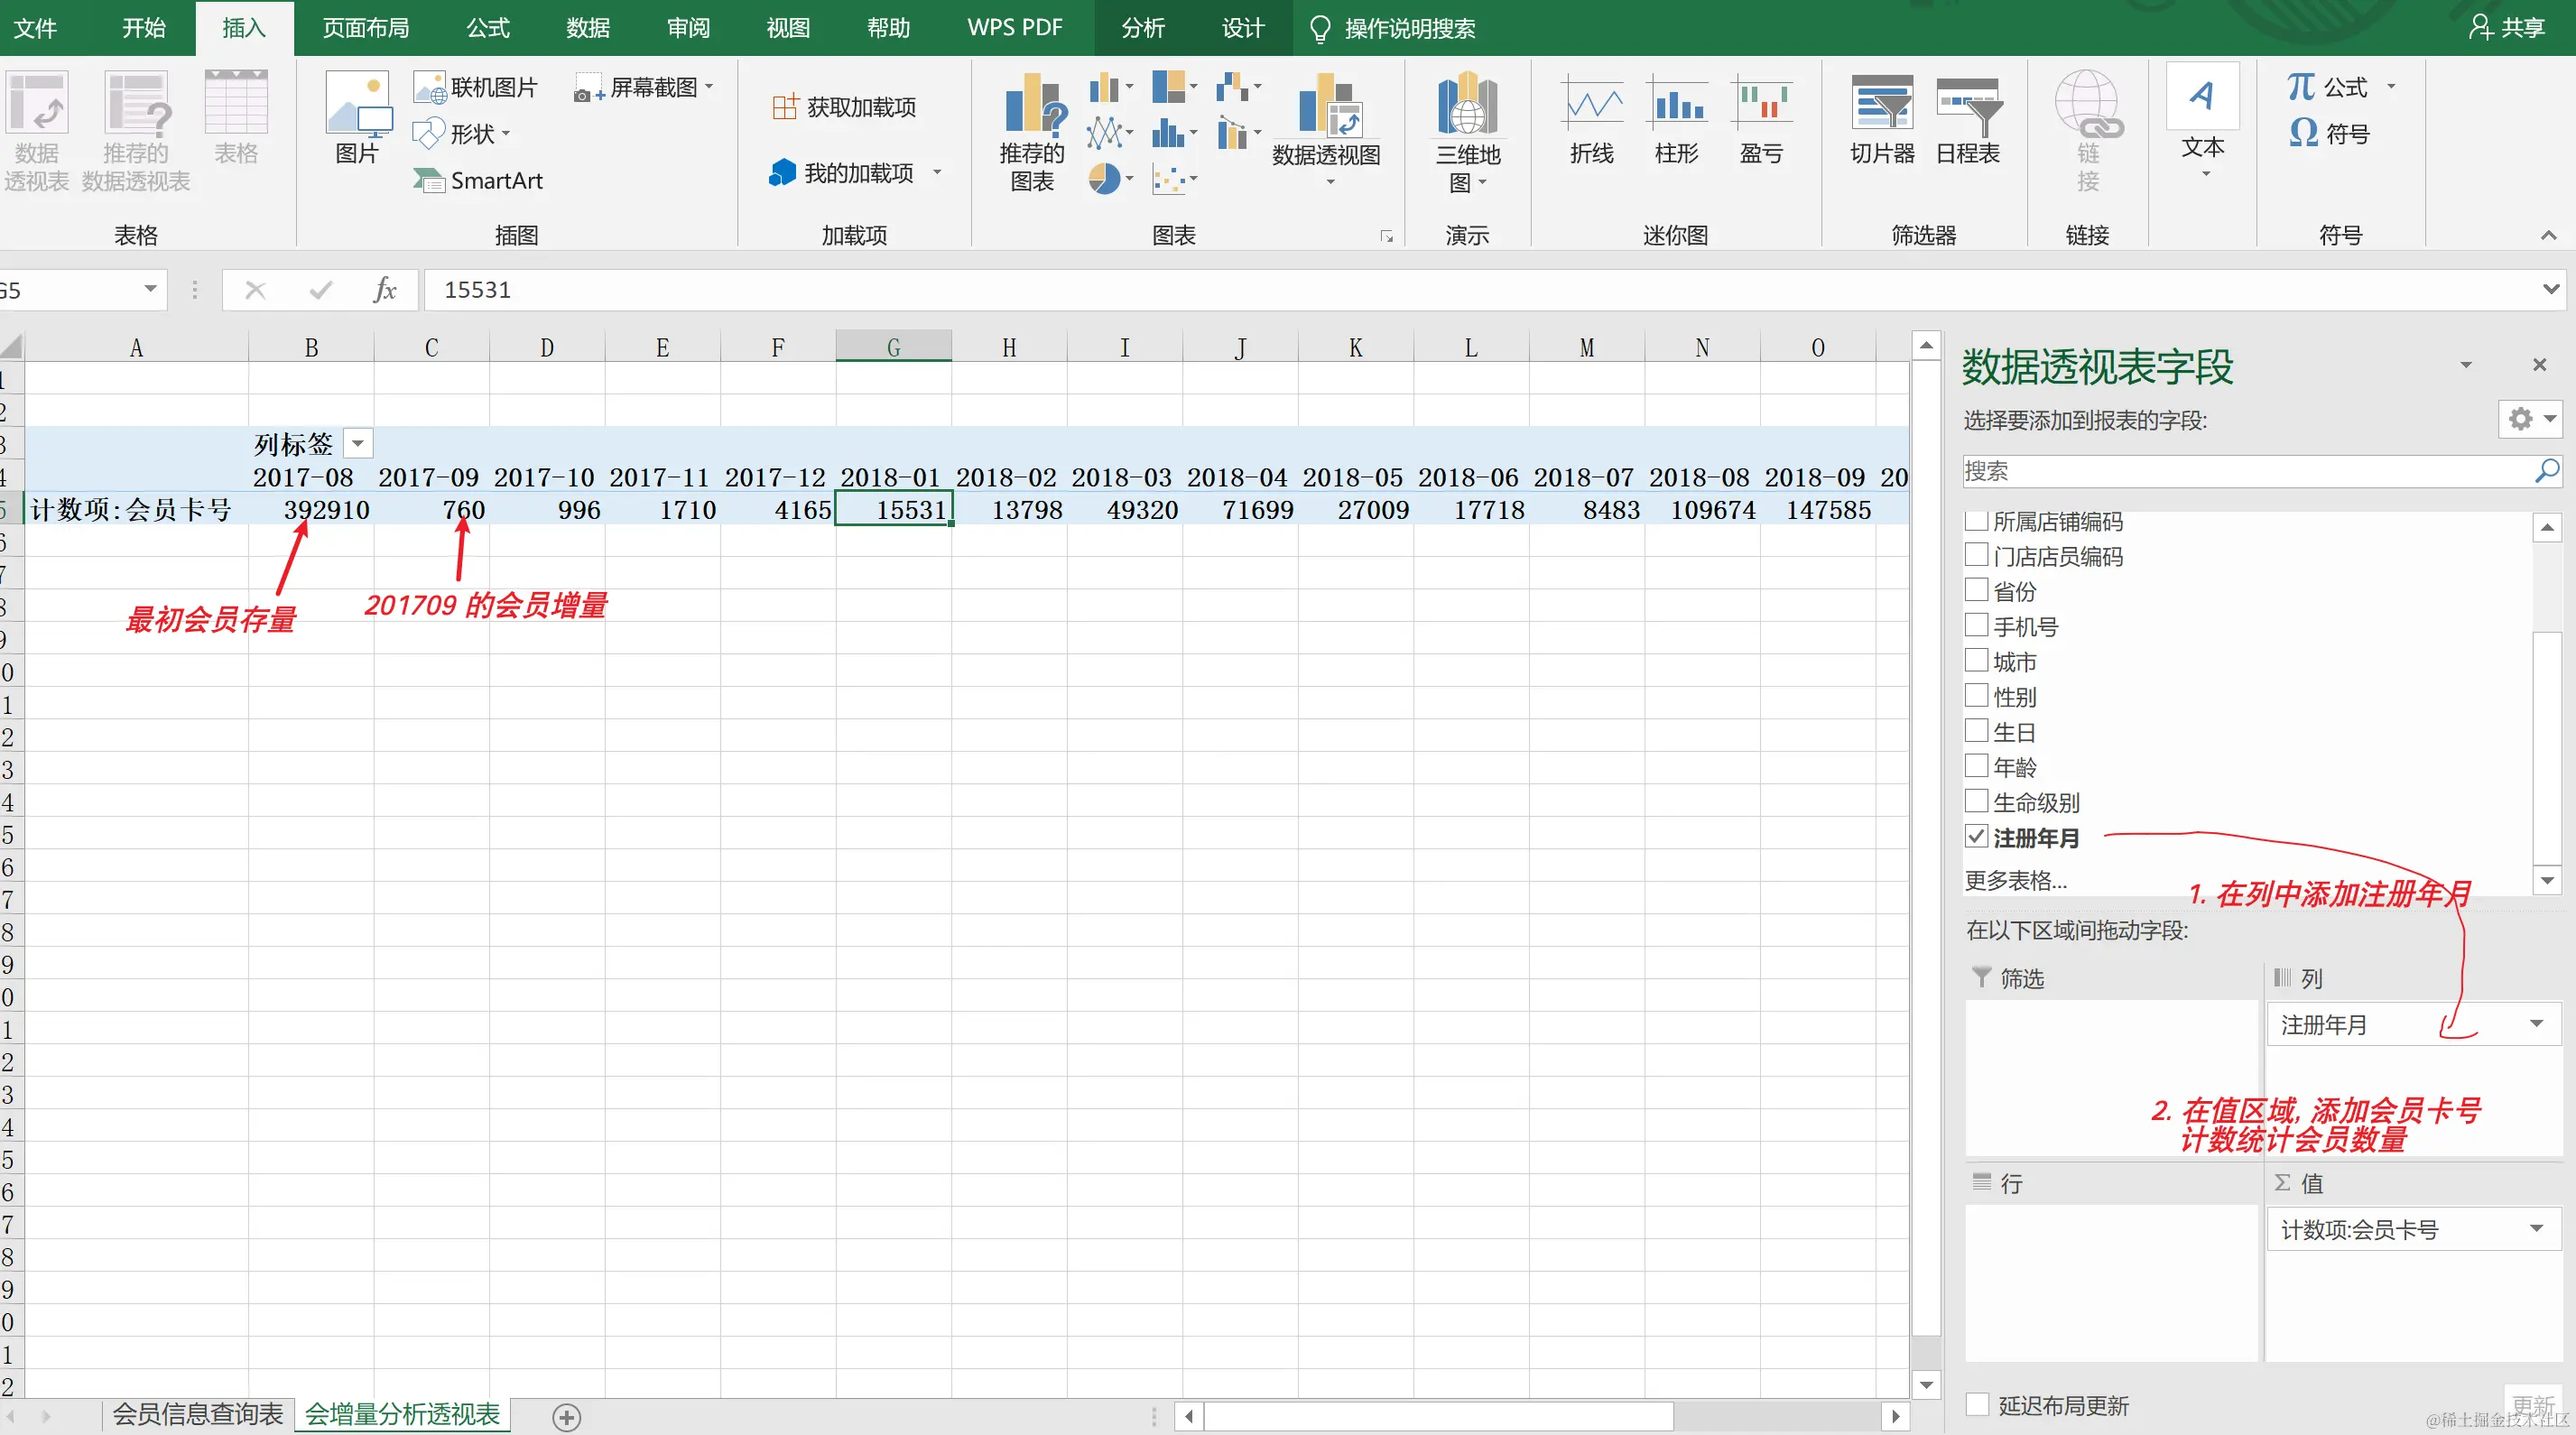Enable 延迟布局更新 checkbox
The width and height of the screenshot is (2576, 1435).
coord(1978,1404)
